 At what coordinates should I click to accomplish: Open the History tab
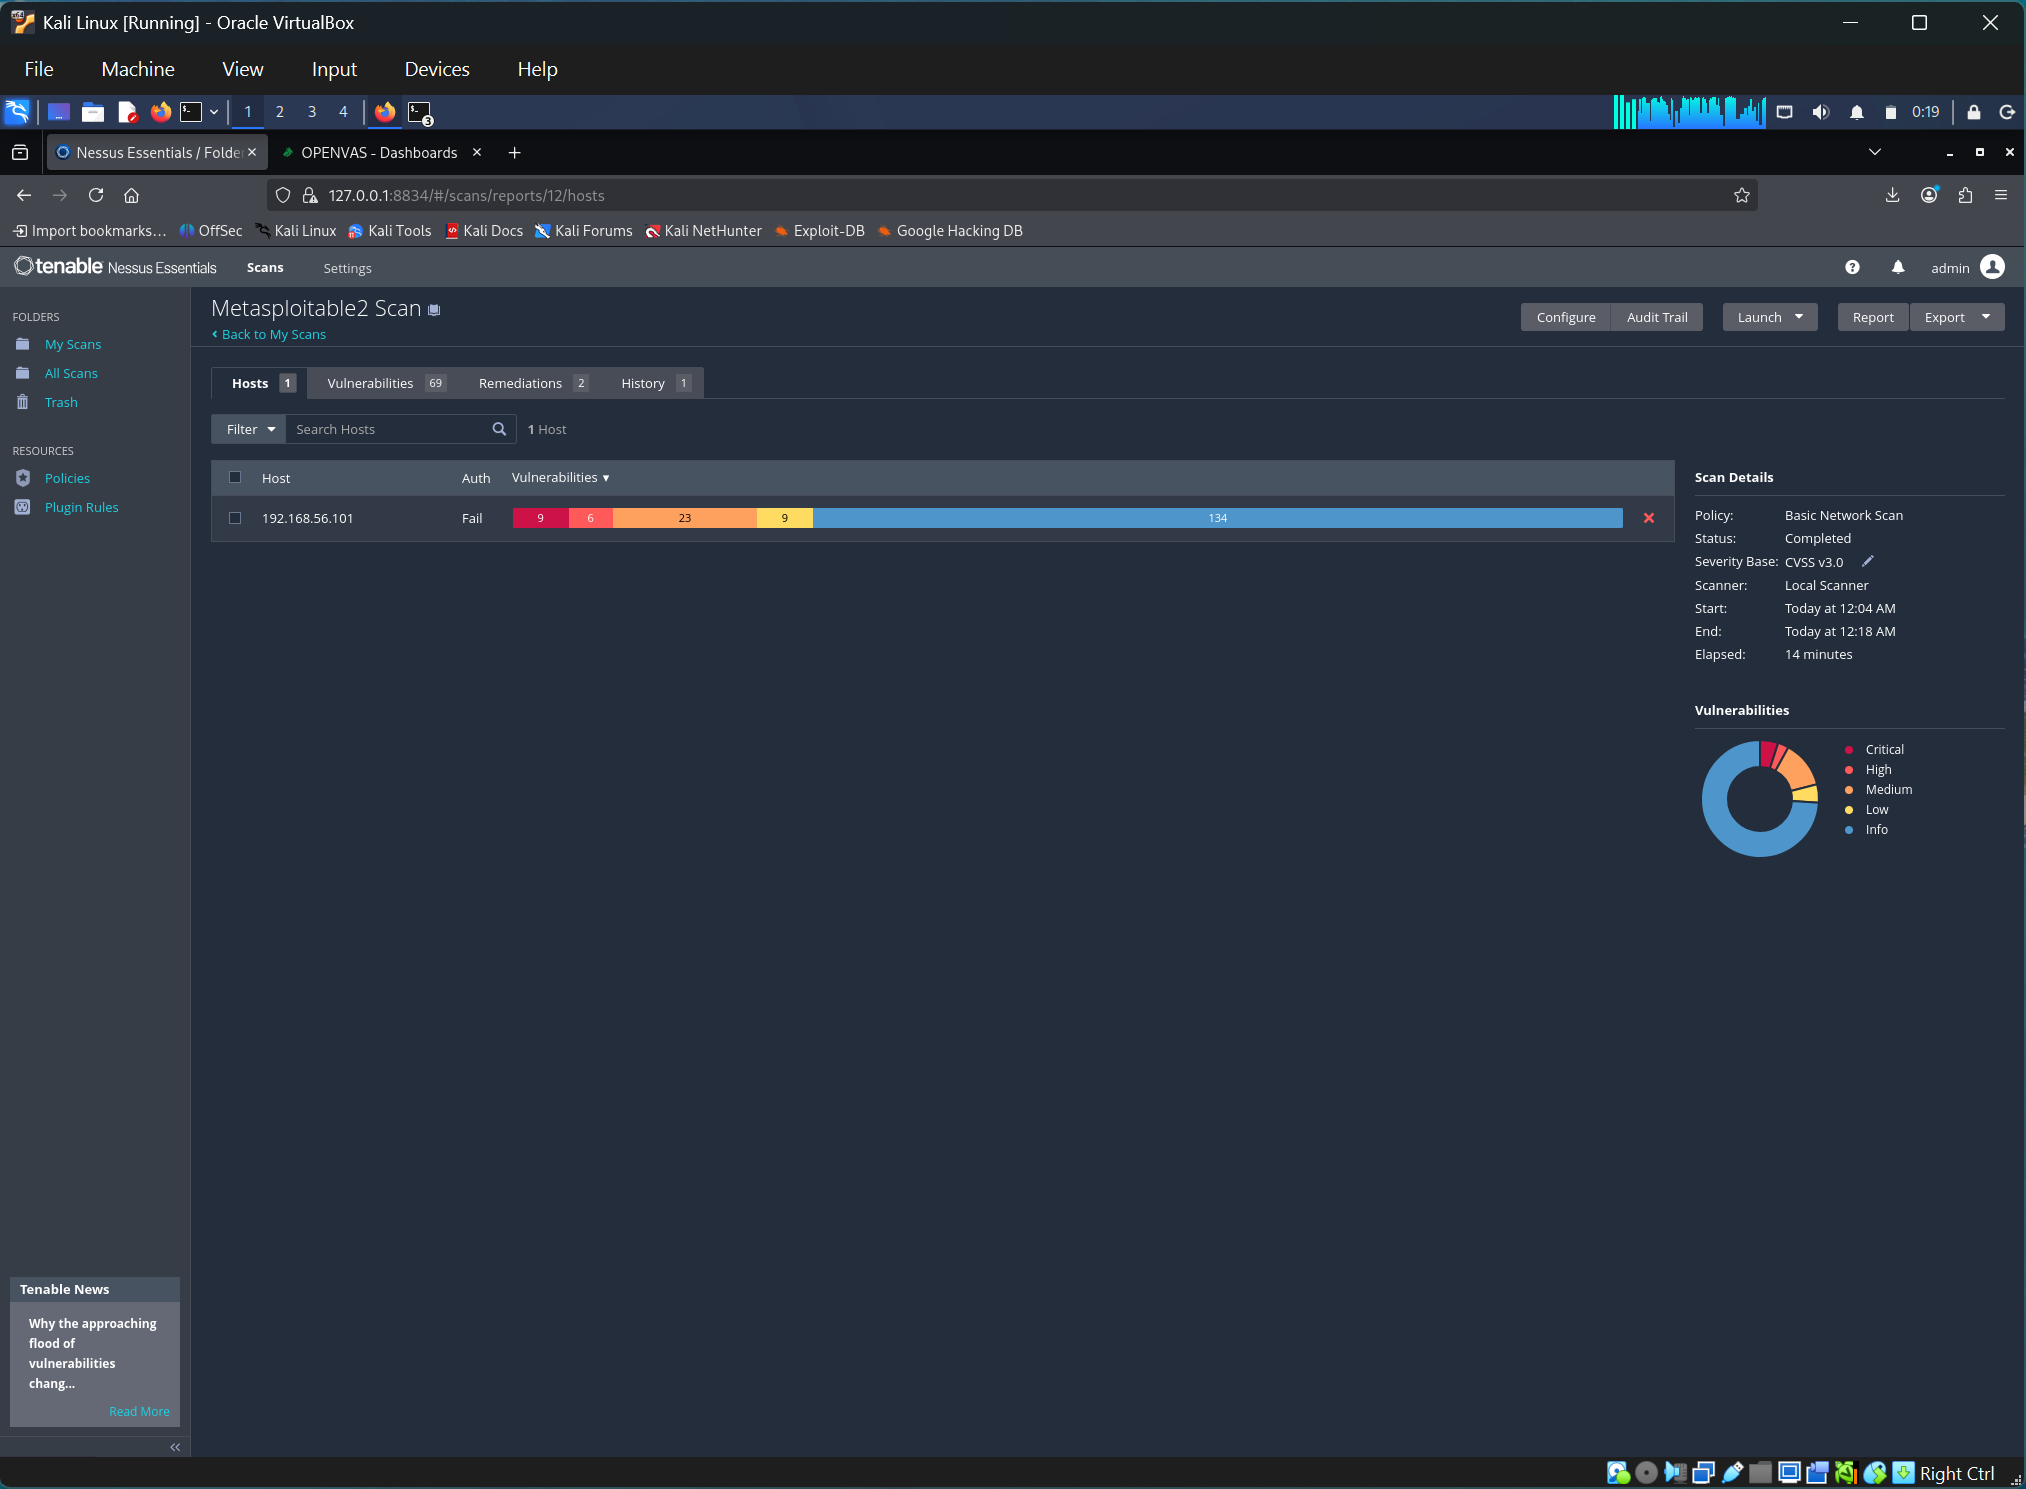point(655,383)
